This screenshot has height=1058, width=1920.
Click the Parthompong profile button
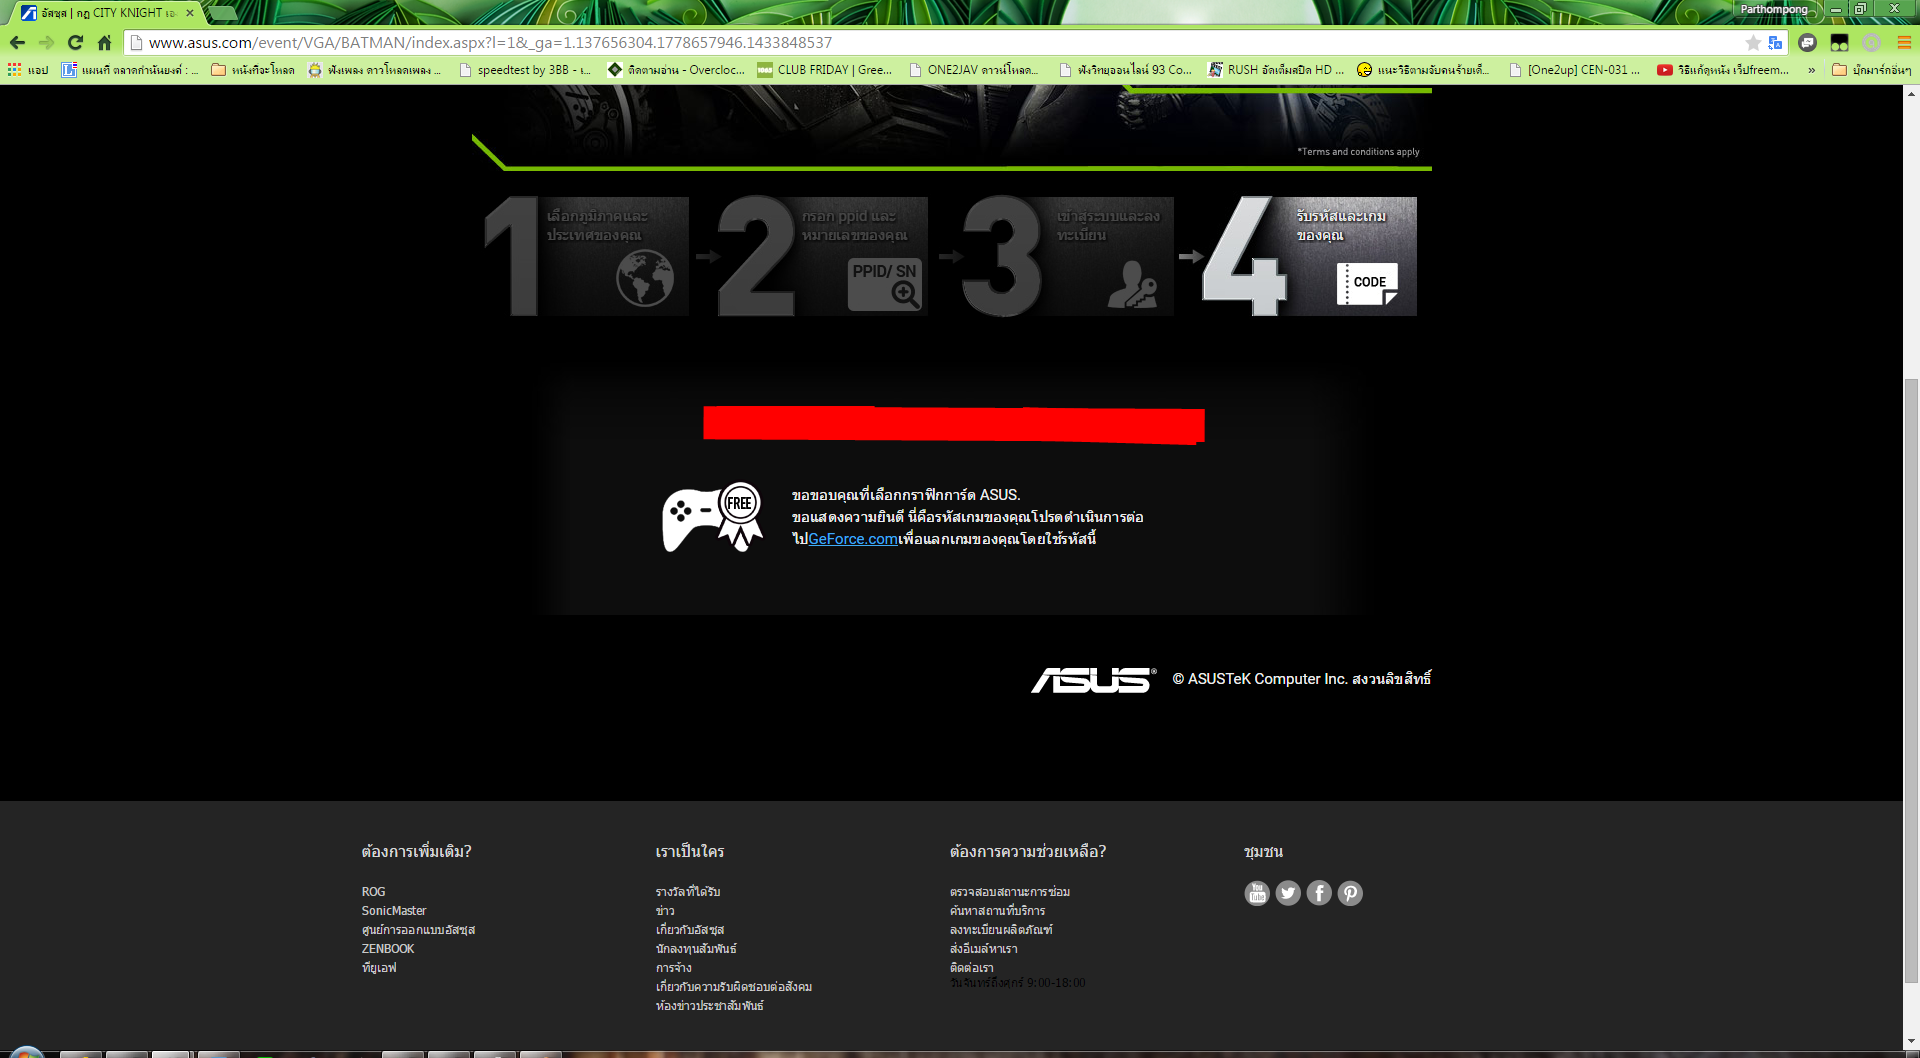coord(1774,9)
